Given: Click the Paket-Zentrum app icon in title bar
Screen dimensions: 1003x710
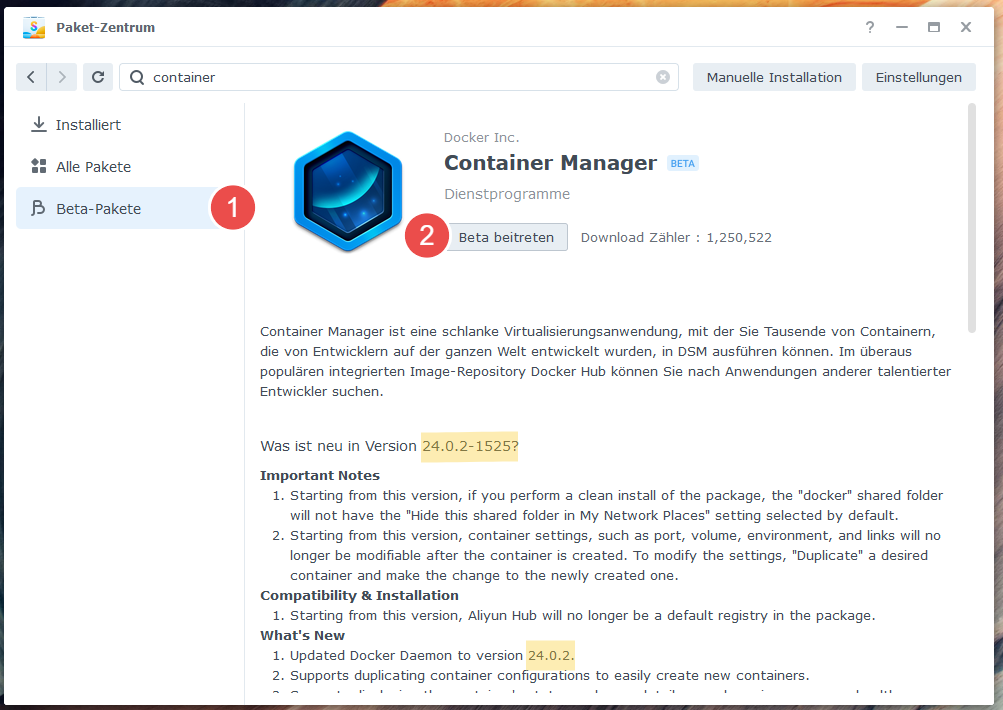Looking at the screenshot, I should (34, 27).
